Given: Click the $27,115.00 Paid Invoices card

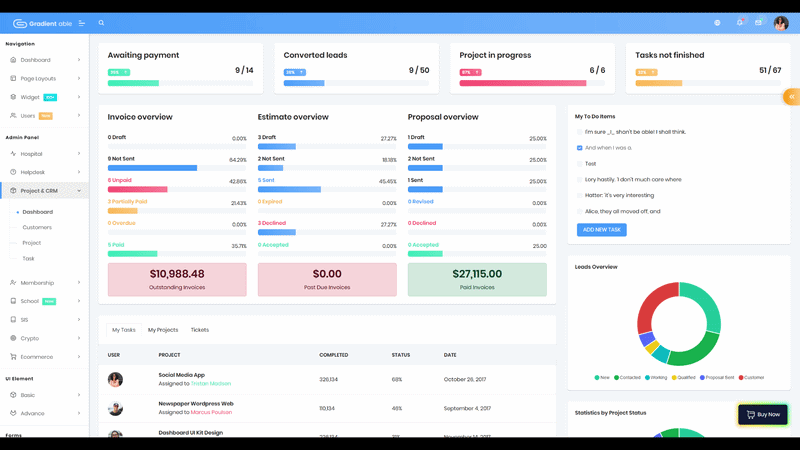Looking at the screenshot, I should coord(477,280).
